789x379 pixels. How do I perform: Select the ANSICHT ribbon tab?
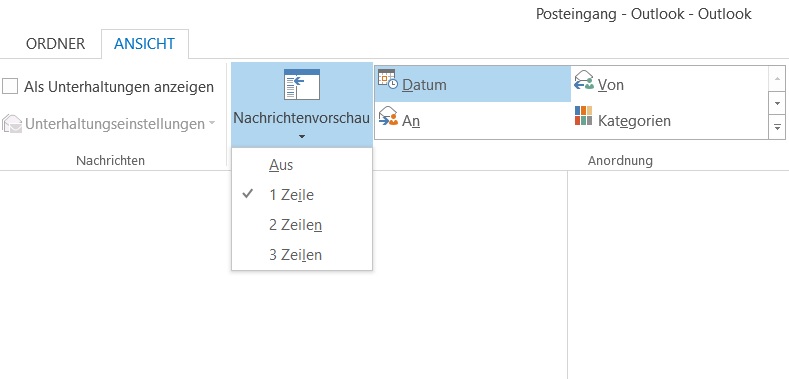144,44
